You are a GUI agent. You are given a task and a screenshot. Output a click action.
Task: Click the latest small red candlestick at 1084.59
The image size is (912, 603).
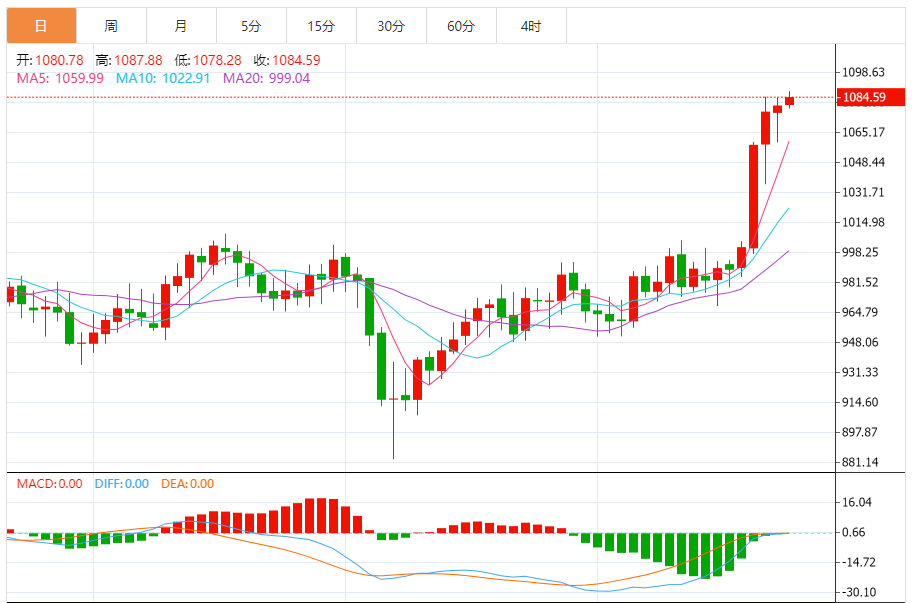tap(789, 100)
